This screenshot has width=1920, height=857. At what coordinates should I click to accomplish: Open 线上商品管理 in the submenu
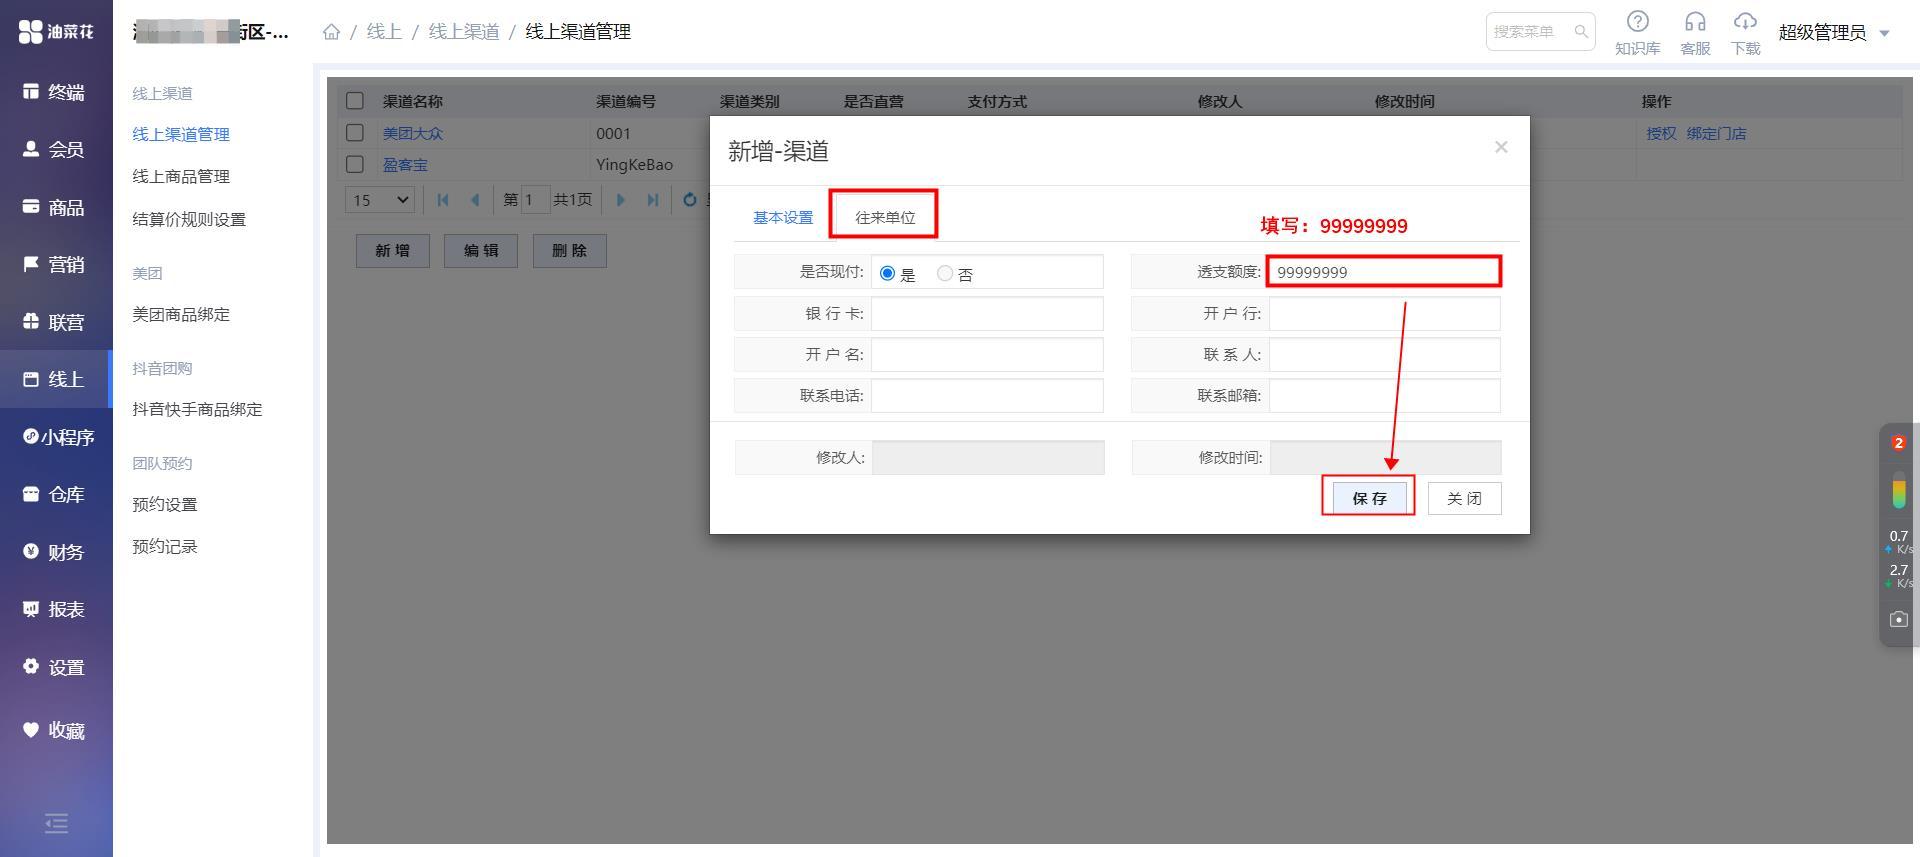coord(181,177)
